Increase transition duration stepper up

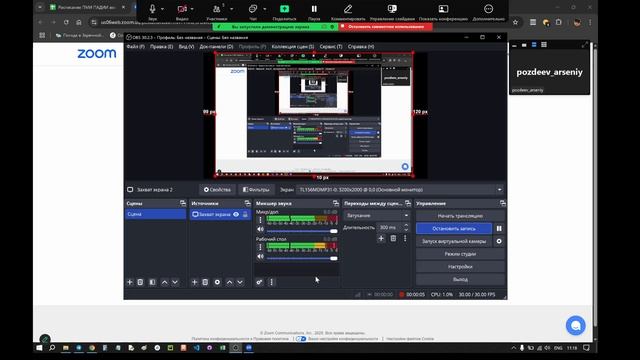pyautogui.click(x=406, y=225)
